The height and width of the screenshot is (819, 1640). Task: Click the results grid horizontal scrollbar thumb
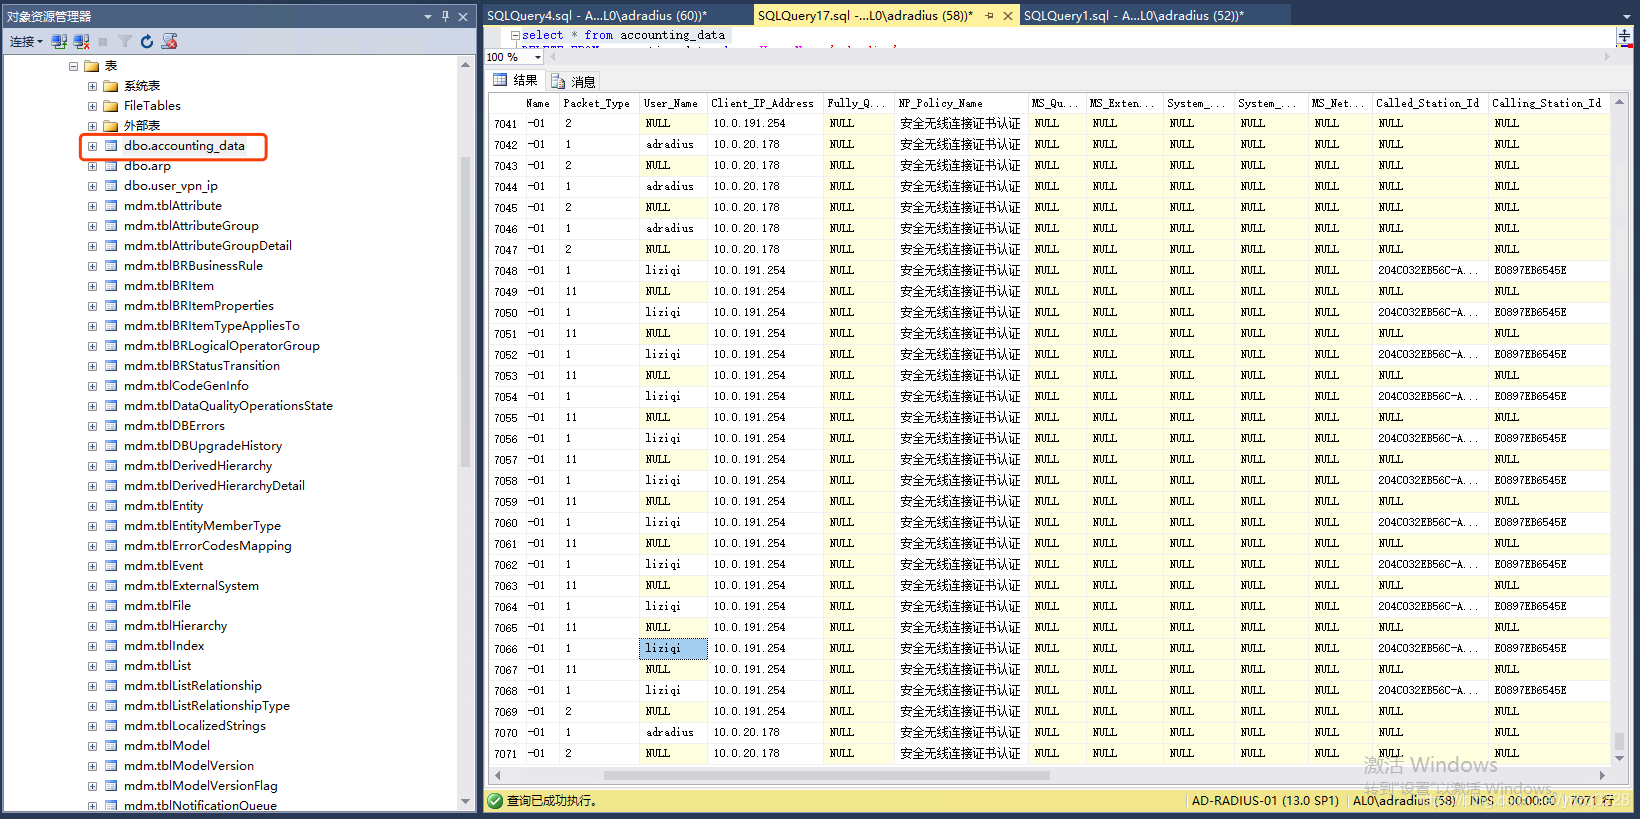pyautogui.click(x=826, y=775)
